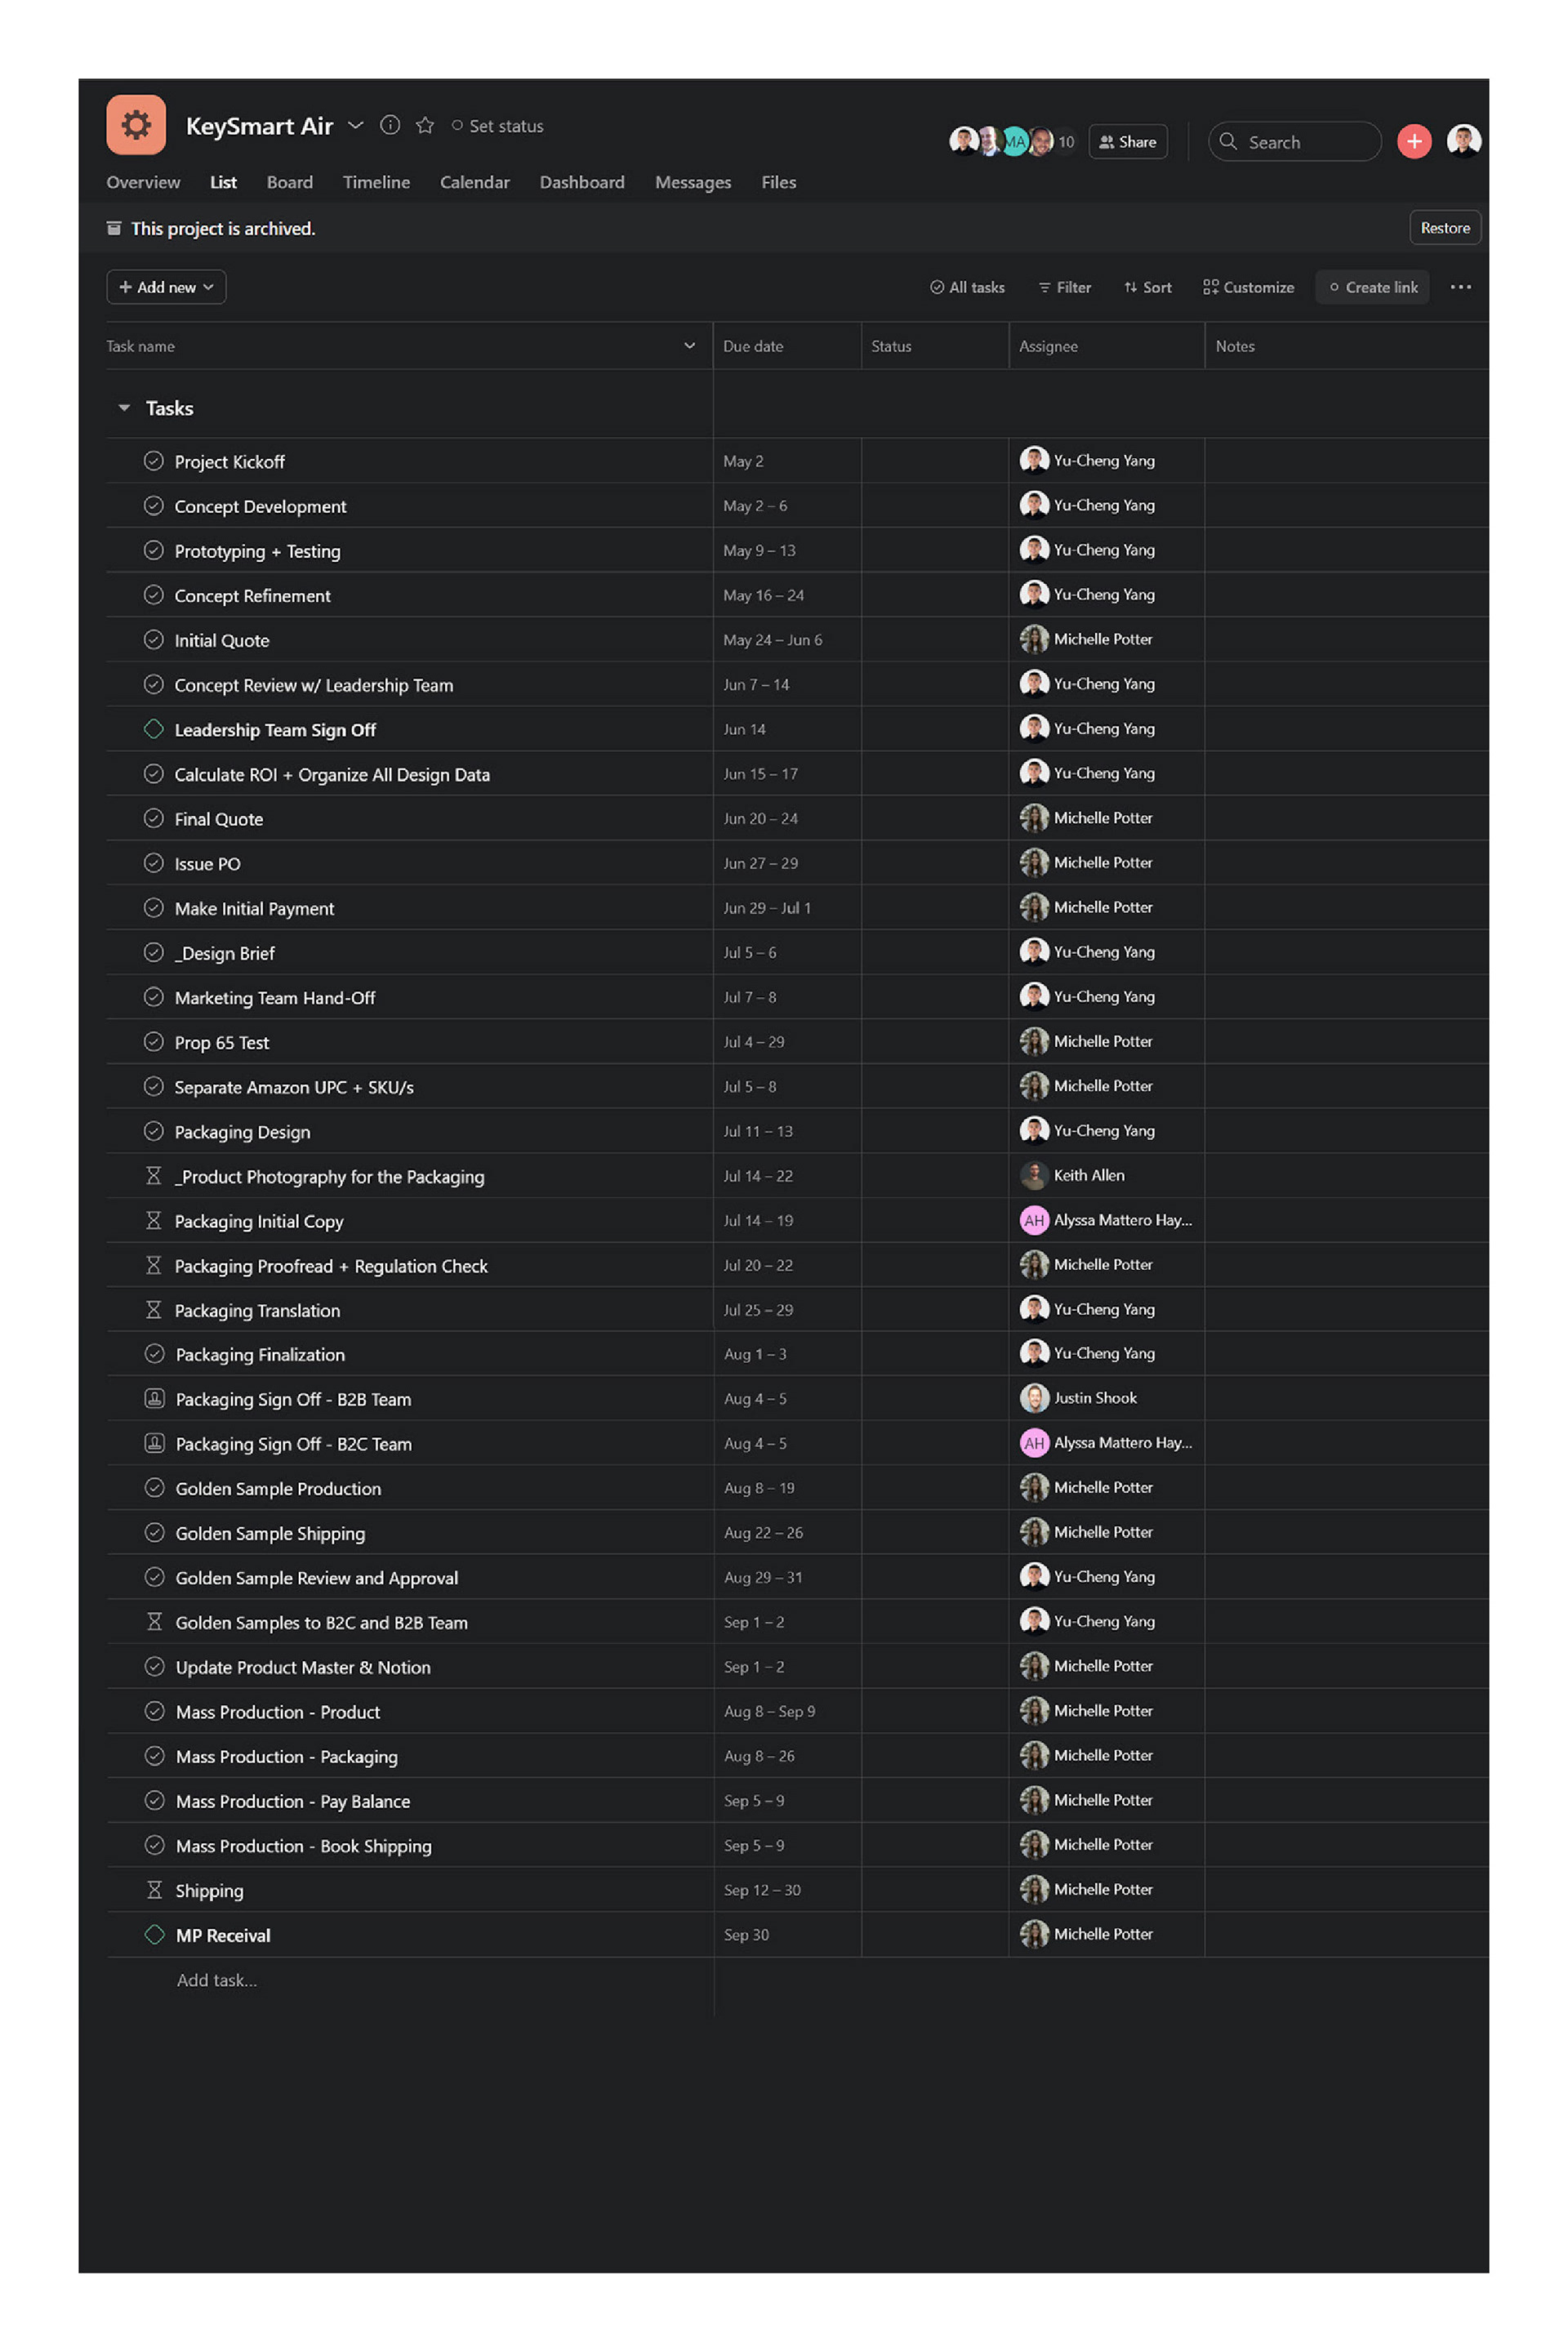
Task: Toggle completion check for Prototyping + Testing
Action: pyautogui.click(x=154, y=550)
